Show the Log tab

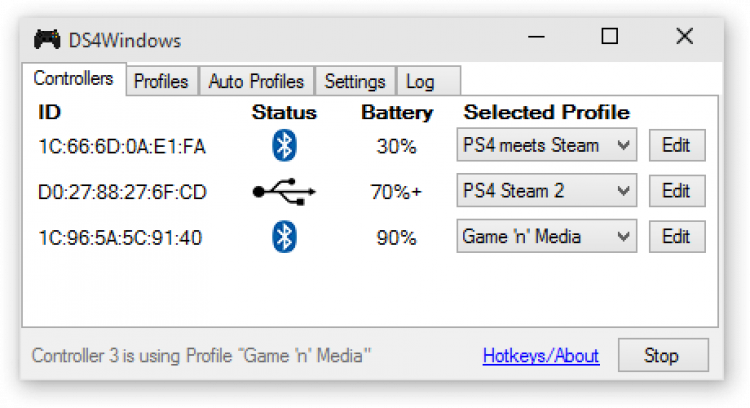420,82
